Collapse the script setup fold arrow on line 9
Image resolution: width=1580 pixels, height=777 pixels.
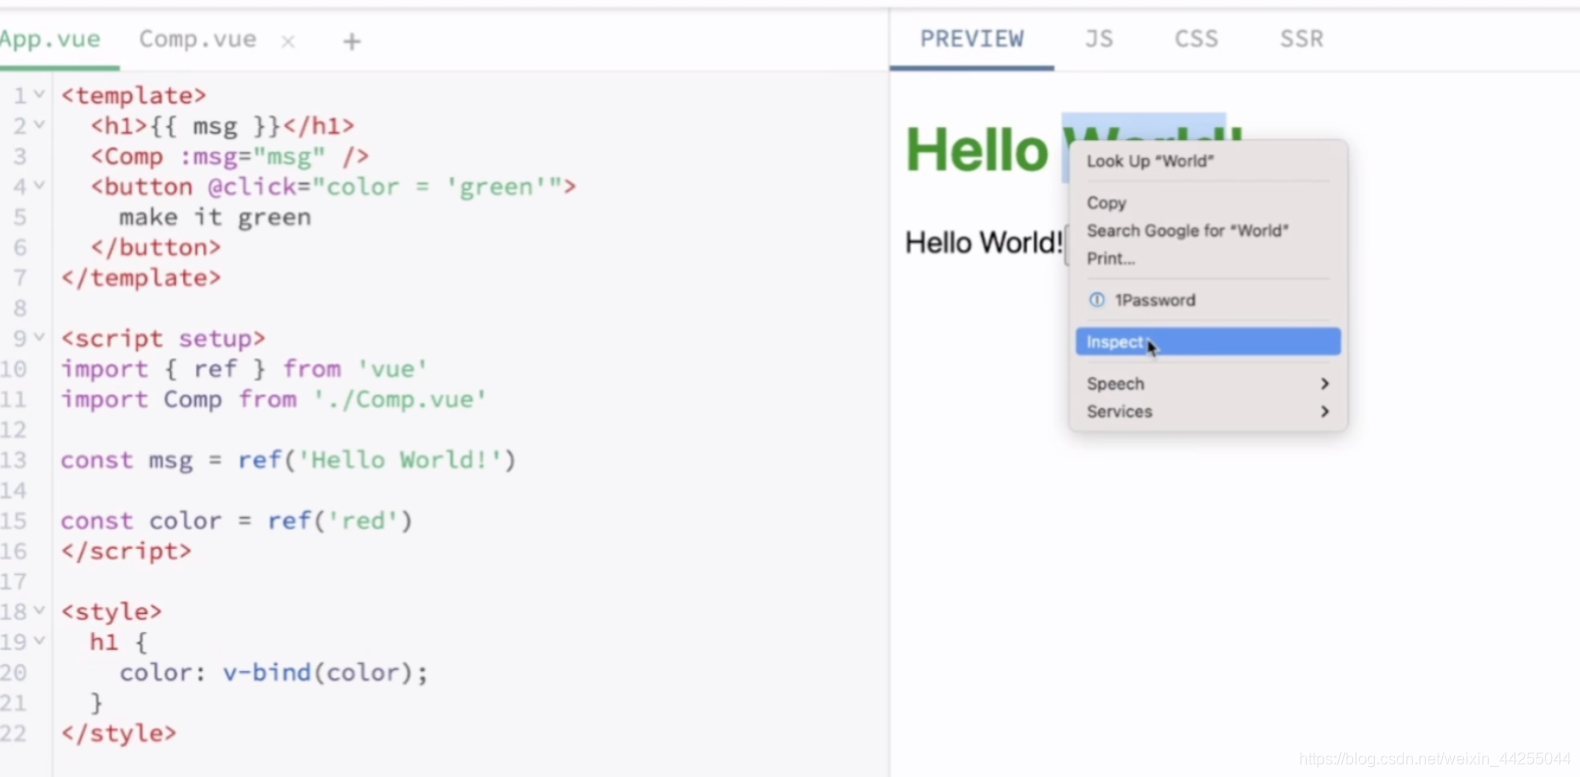point(39,338)
